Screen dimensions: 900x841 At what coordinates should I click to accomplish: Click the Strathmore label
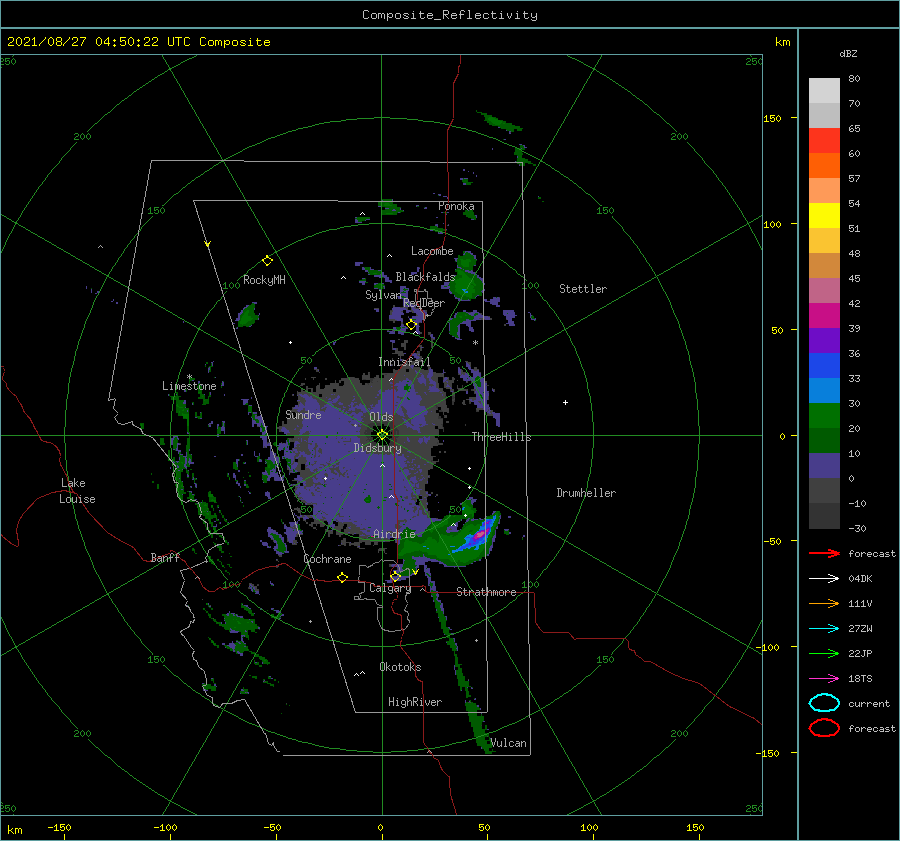(x=486, y=592)
